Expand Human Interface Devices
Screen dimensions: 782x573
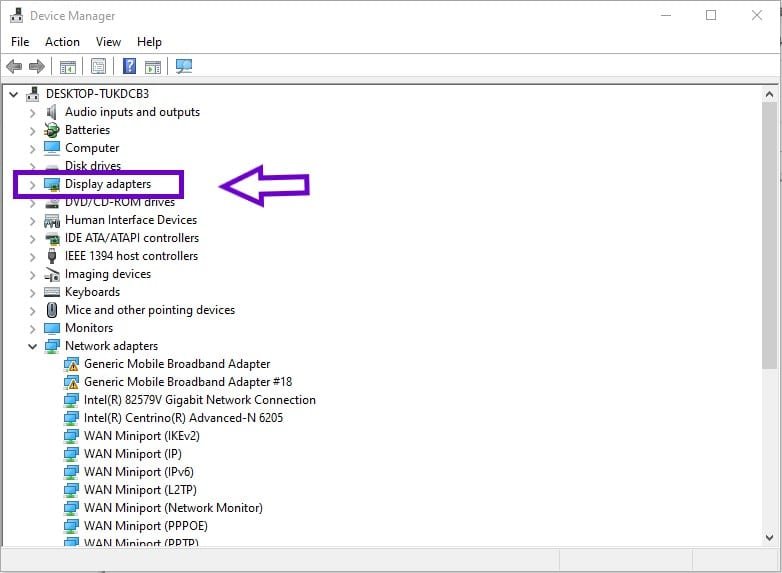tap(32, 221)
